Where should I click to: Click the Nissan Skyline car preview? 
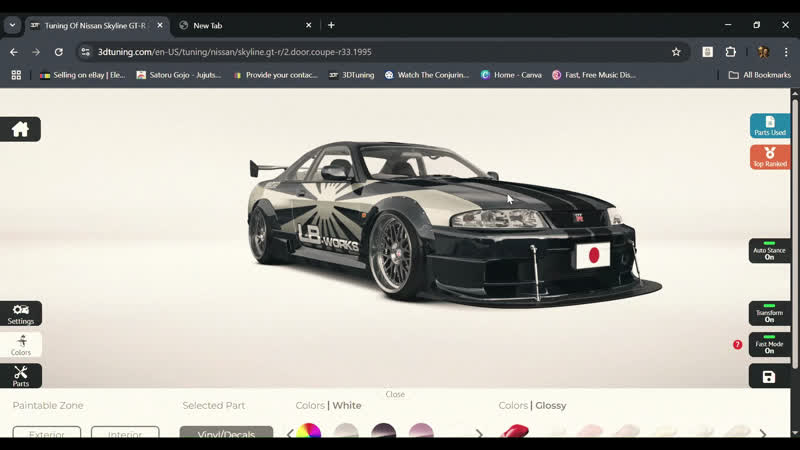[x=454, y=224]
